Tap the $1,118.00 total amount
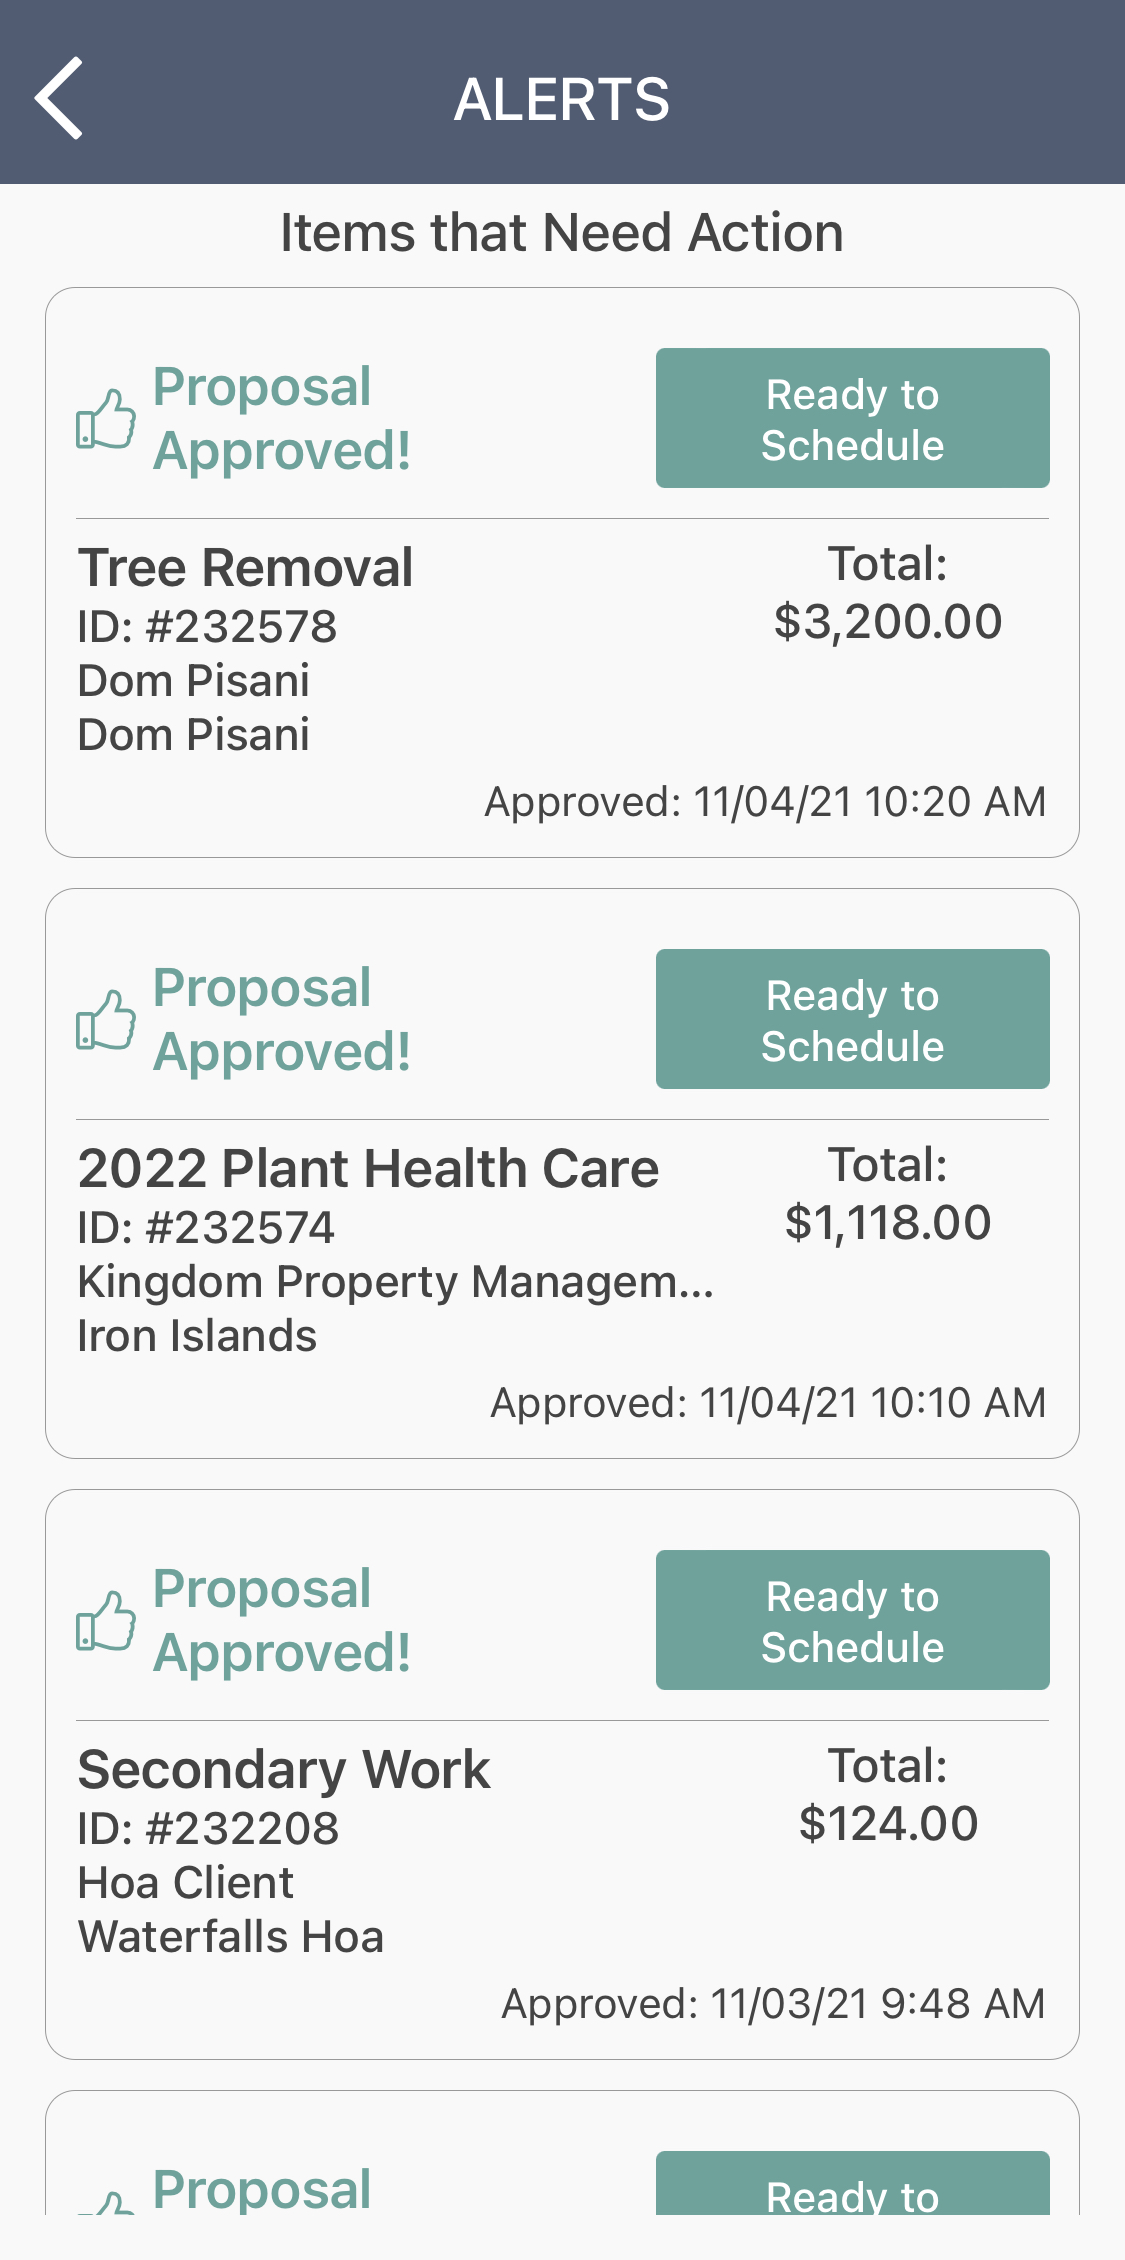The image size is (1125, 2260). coord(887,1223)
